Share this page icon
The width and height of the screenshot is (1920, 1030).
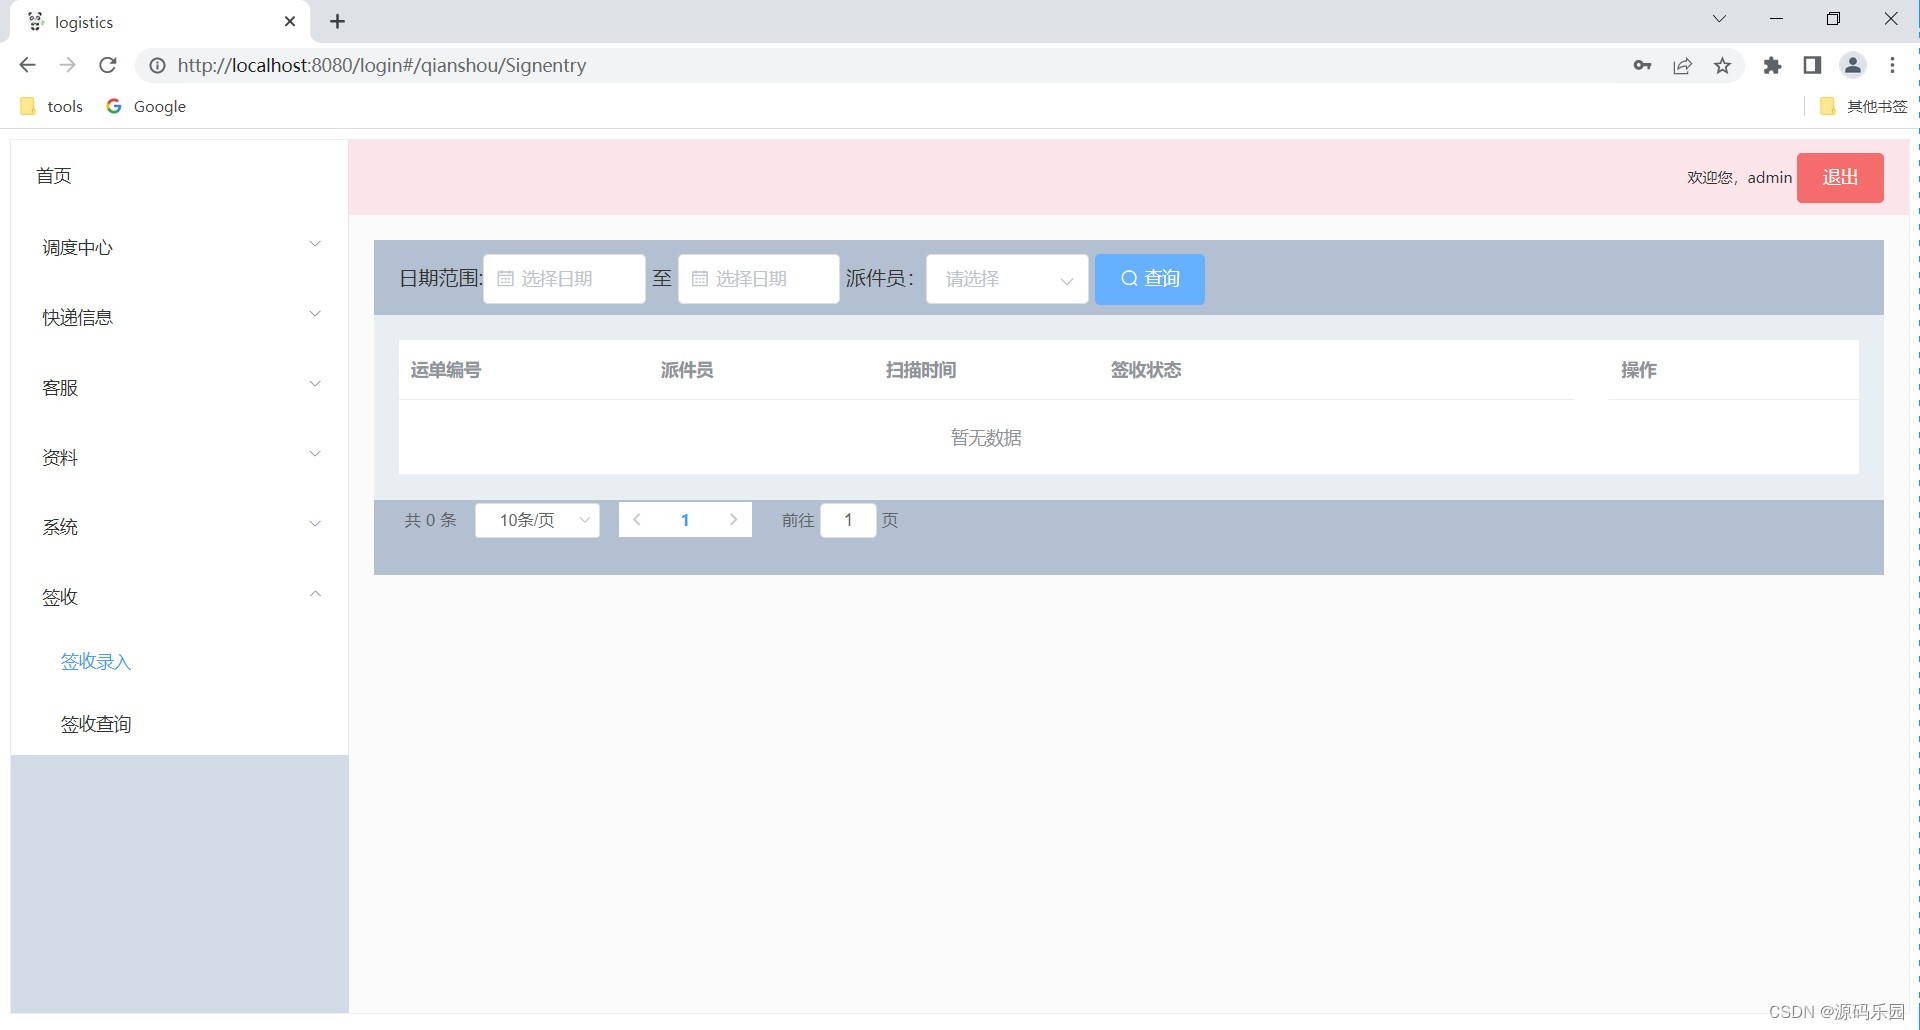tap(1682, 65)
